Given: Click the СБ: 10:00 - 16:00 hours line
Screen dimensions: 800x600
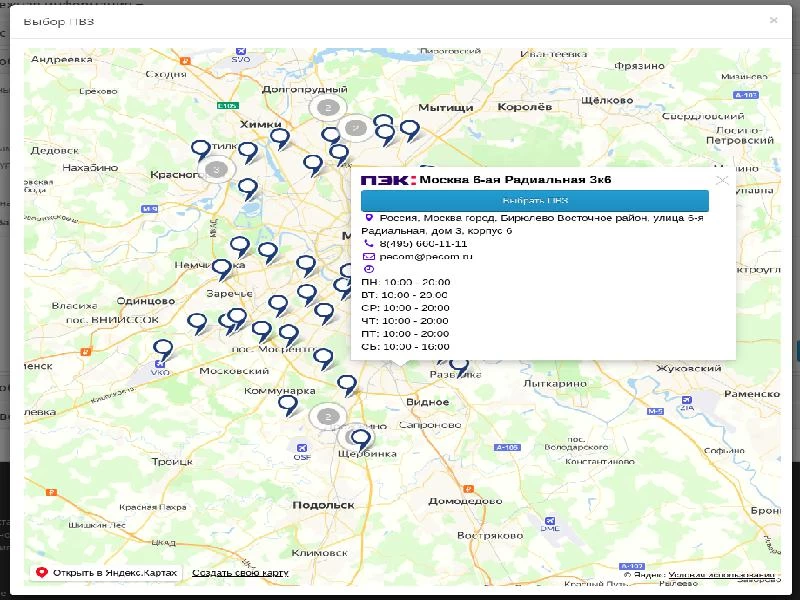Looking at the screenshot, I should pos(406,347).
